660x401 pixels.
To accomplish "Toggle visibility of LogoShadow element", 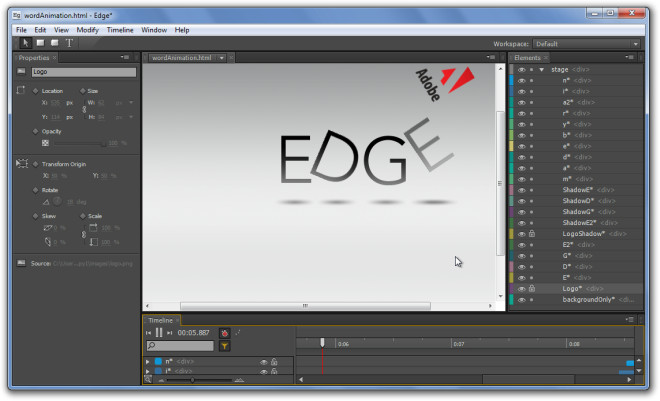I will coord(522,234).
